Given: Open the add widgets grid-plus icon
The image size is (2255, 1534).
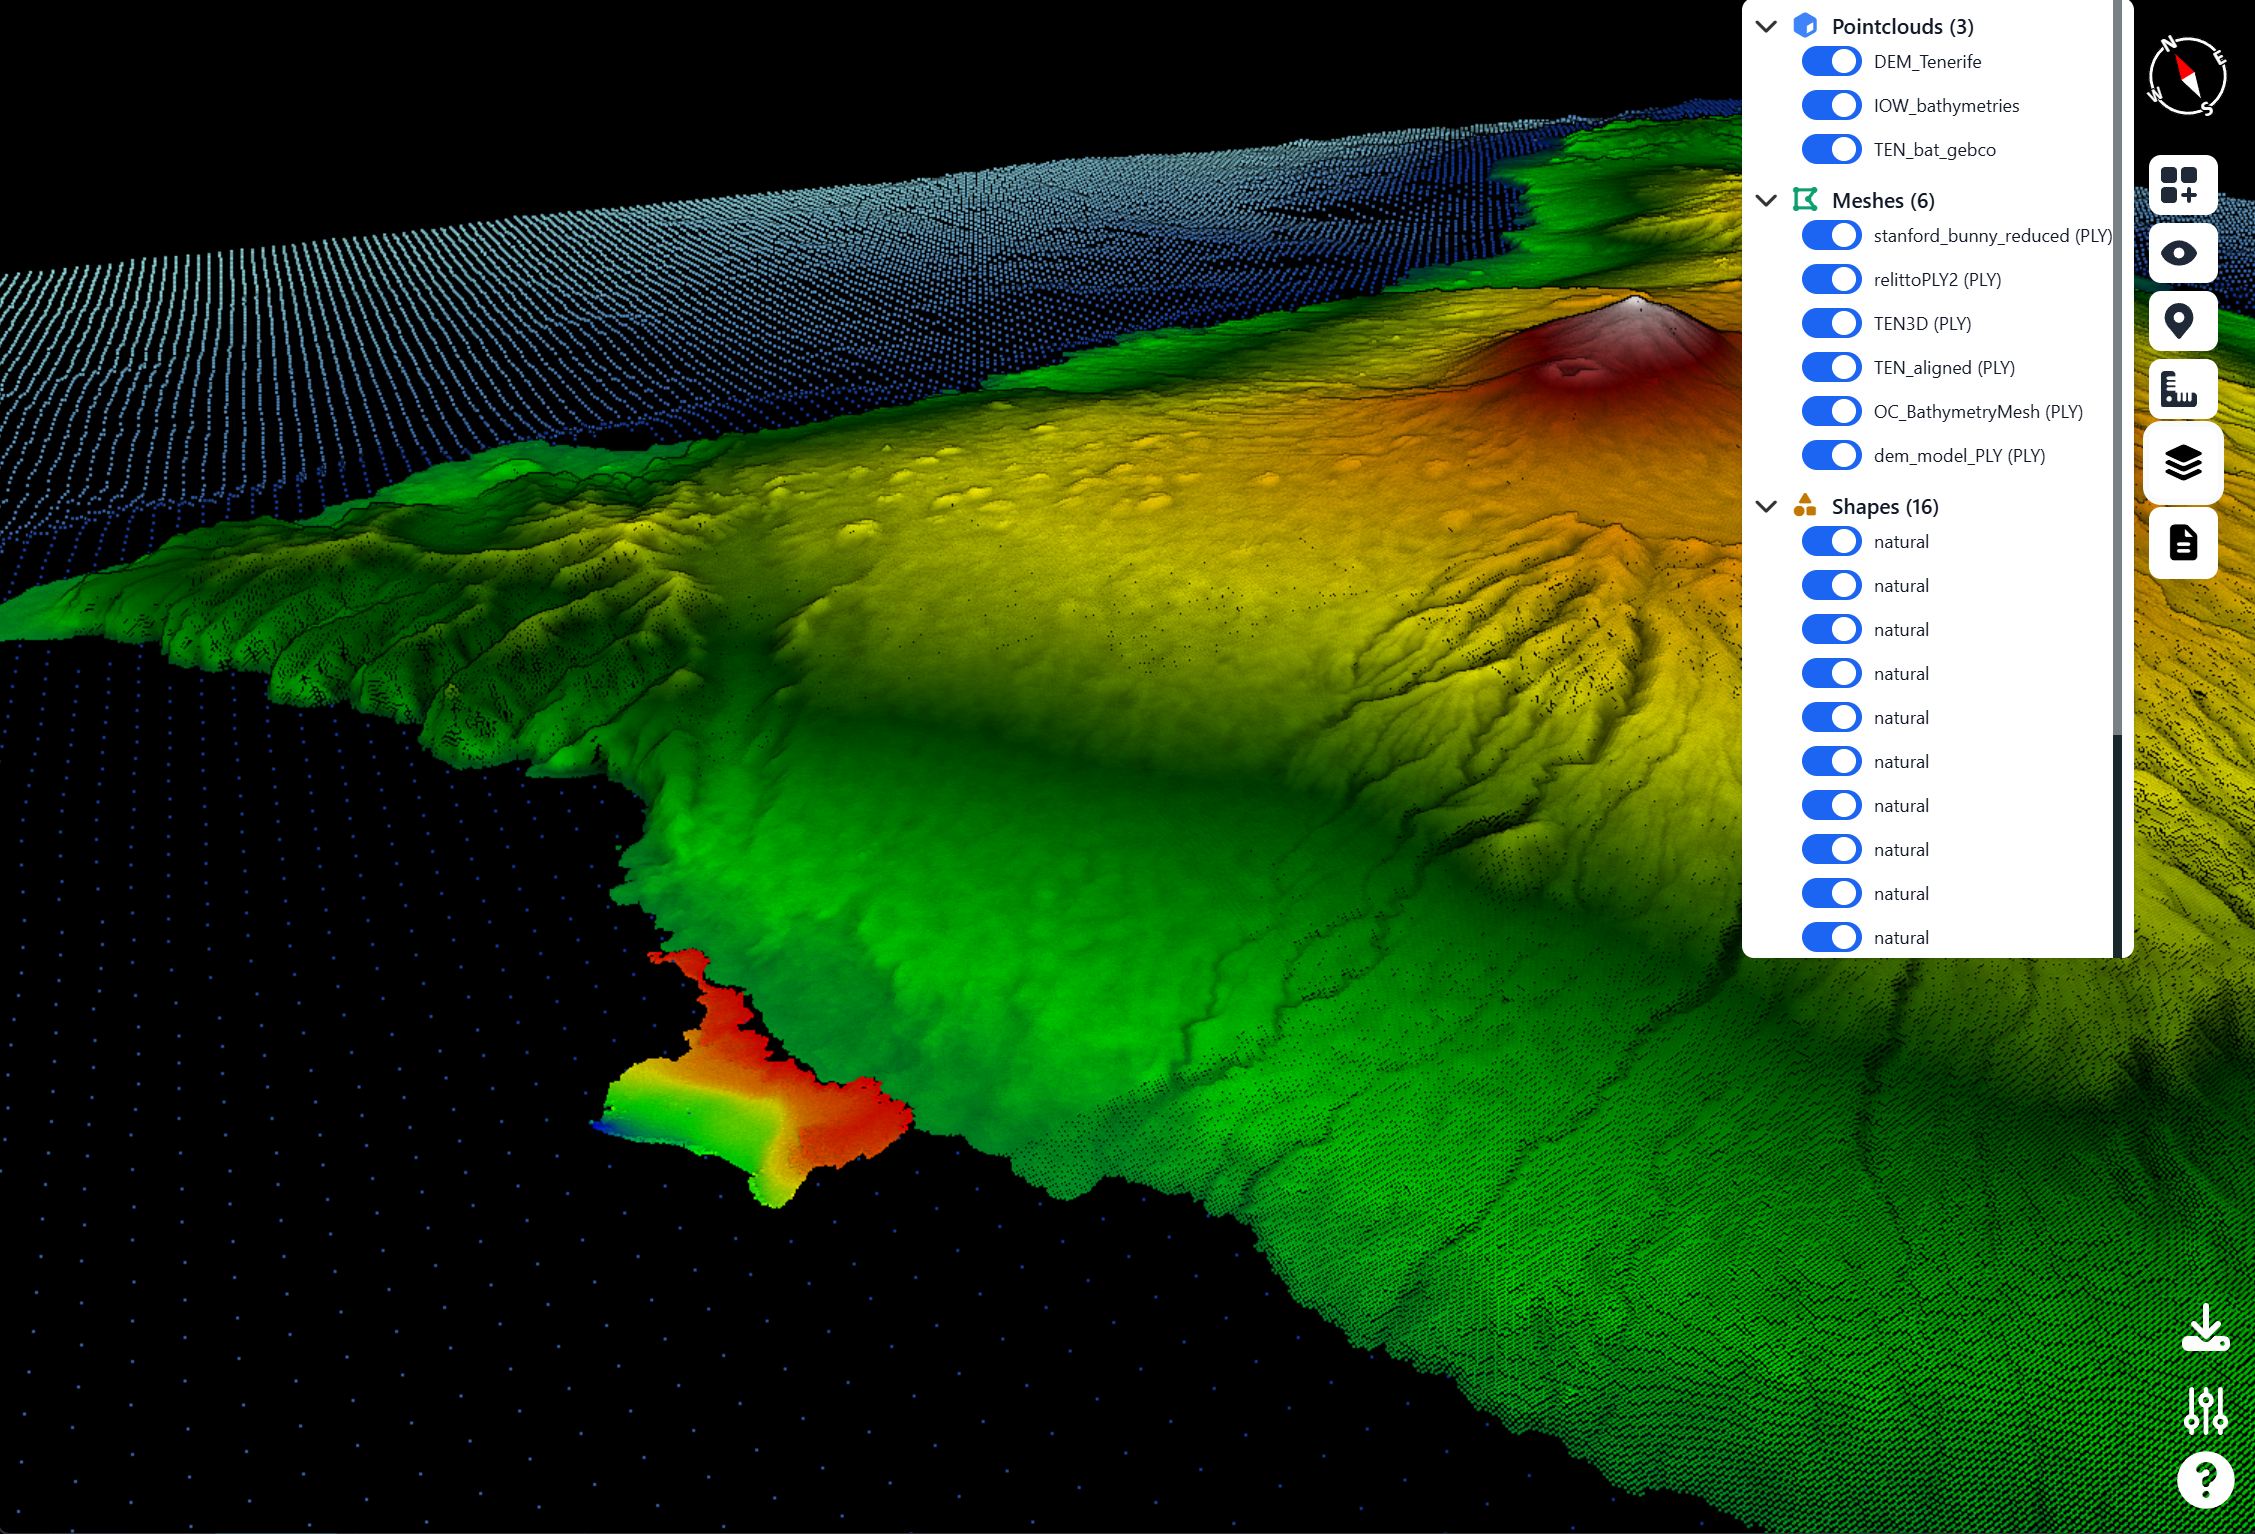Looking at the screenshot, I should point(2182,185).
